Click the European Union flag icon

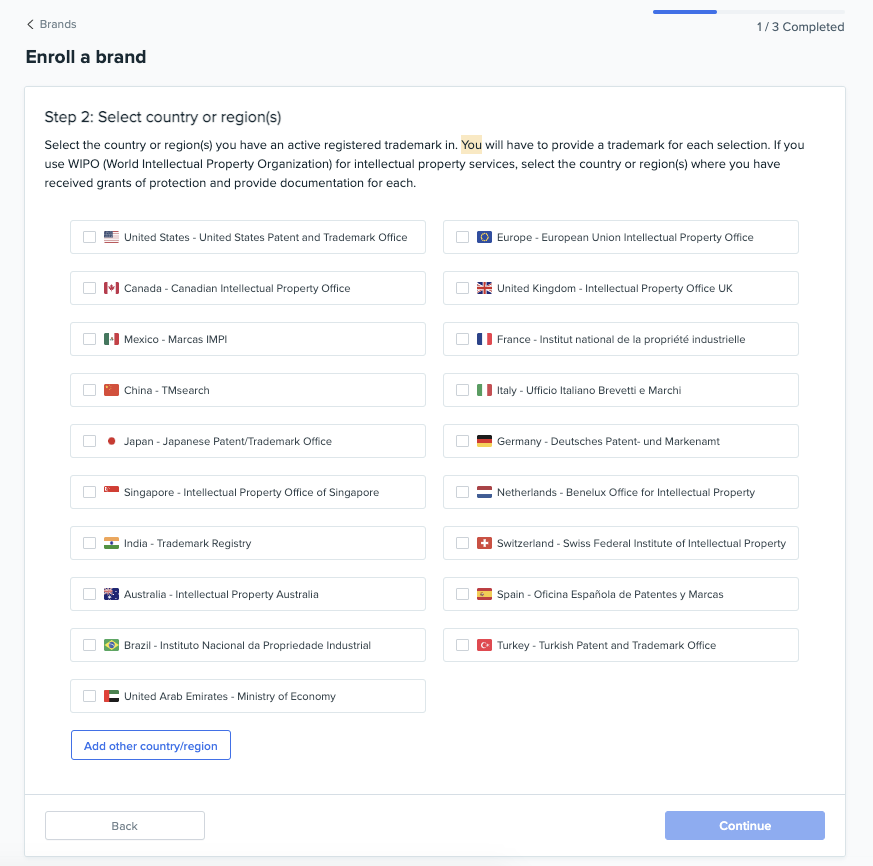tap(484, 237)
